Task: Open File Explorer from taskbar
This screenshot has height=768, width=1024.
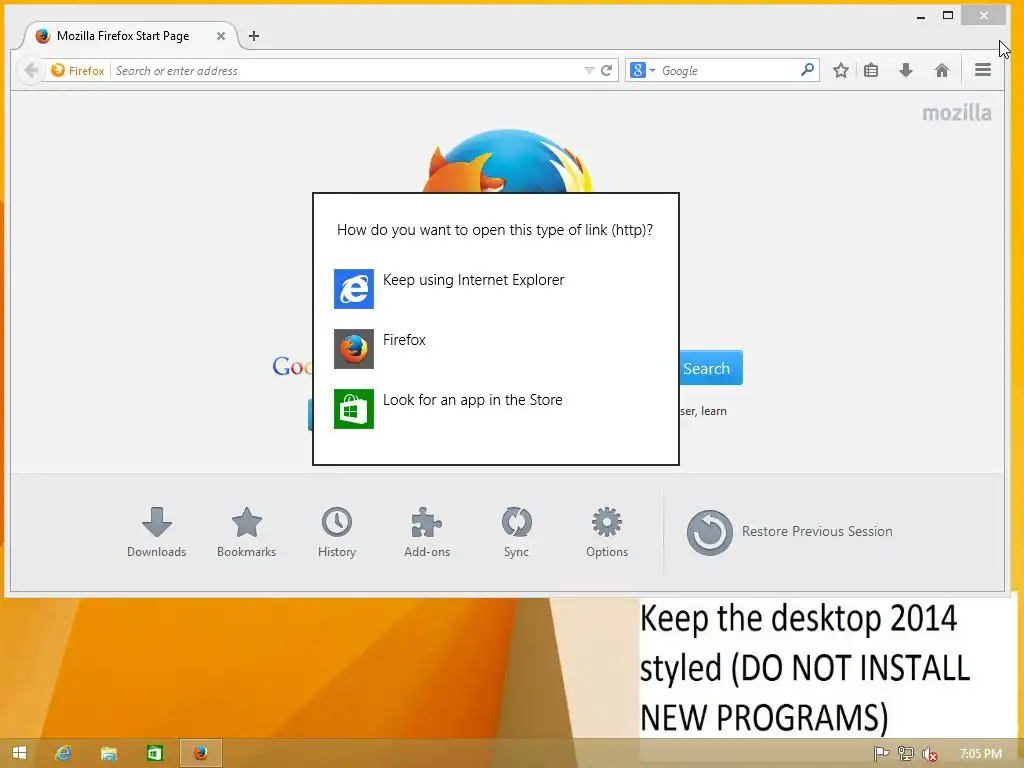Action: 108,753
